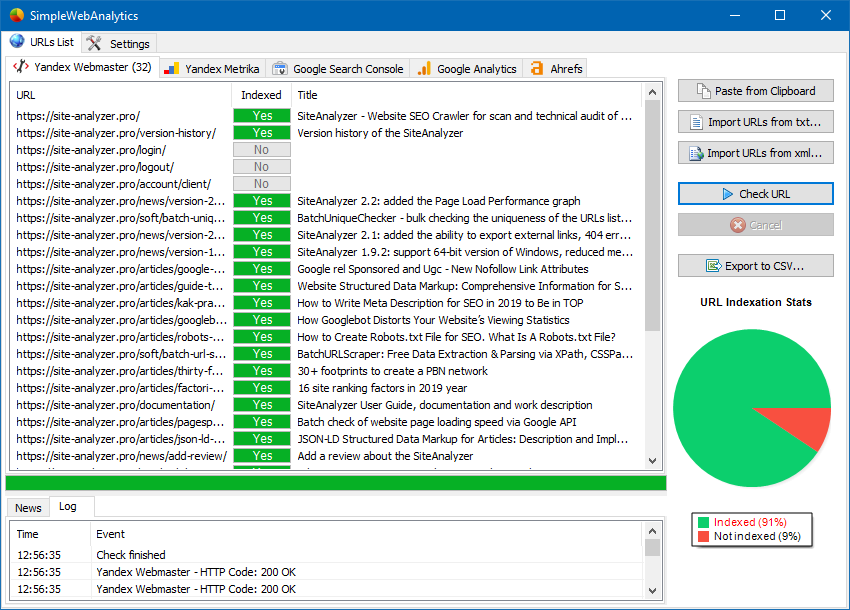The height and width of the screenshot is (610, 850).
Task: Click the Google Search Console icon
Action: click(x=279, y=69)
